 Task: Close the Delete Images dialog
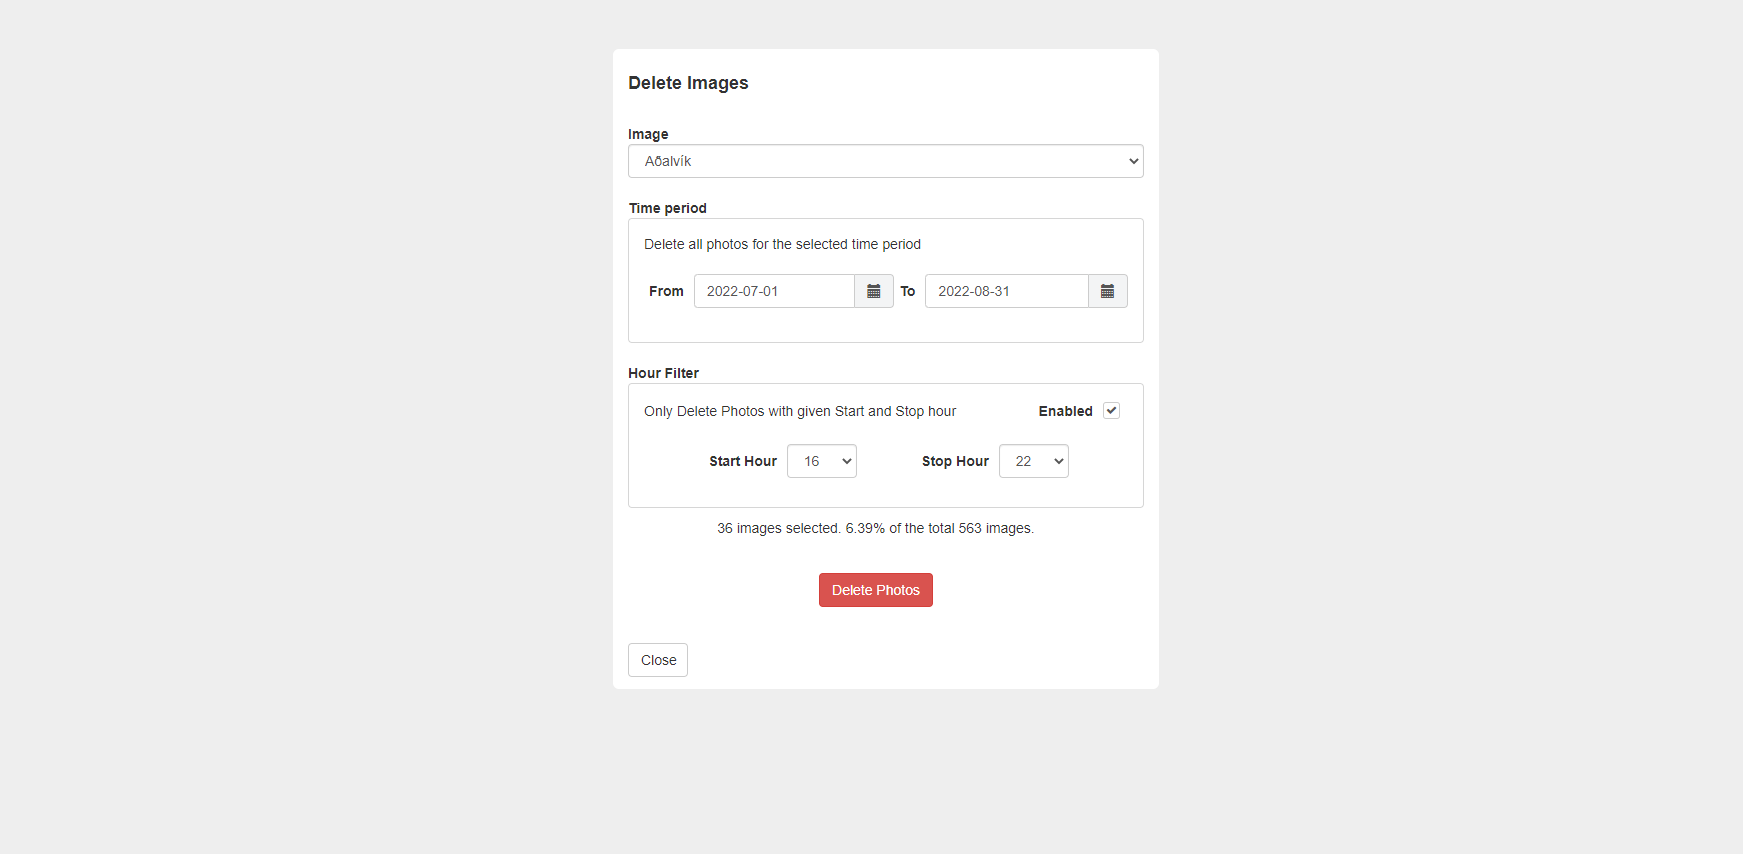658,660
